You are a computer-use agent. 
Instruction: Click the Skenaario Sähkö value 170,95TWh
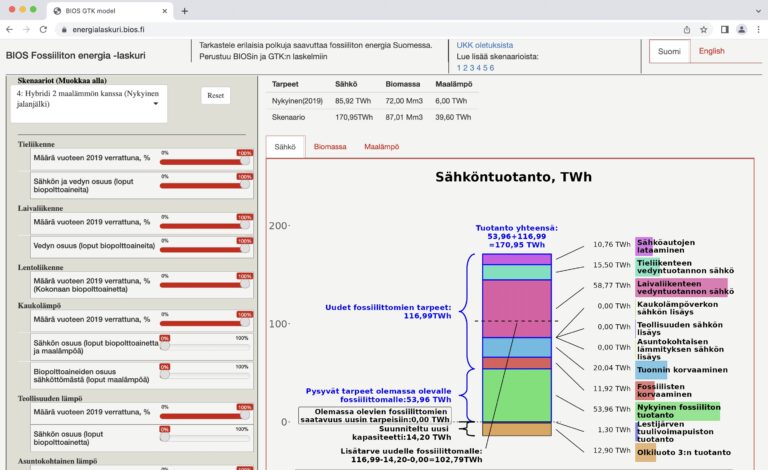[354, 118]
